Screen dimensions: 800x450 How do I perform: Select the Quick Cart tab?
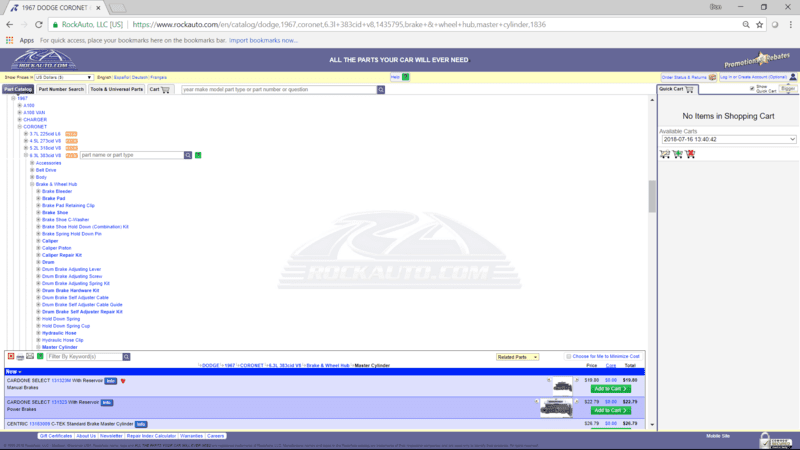click(677, 89)
